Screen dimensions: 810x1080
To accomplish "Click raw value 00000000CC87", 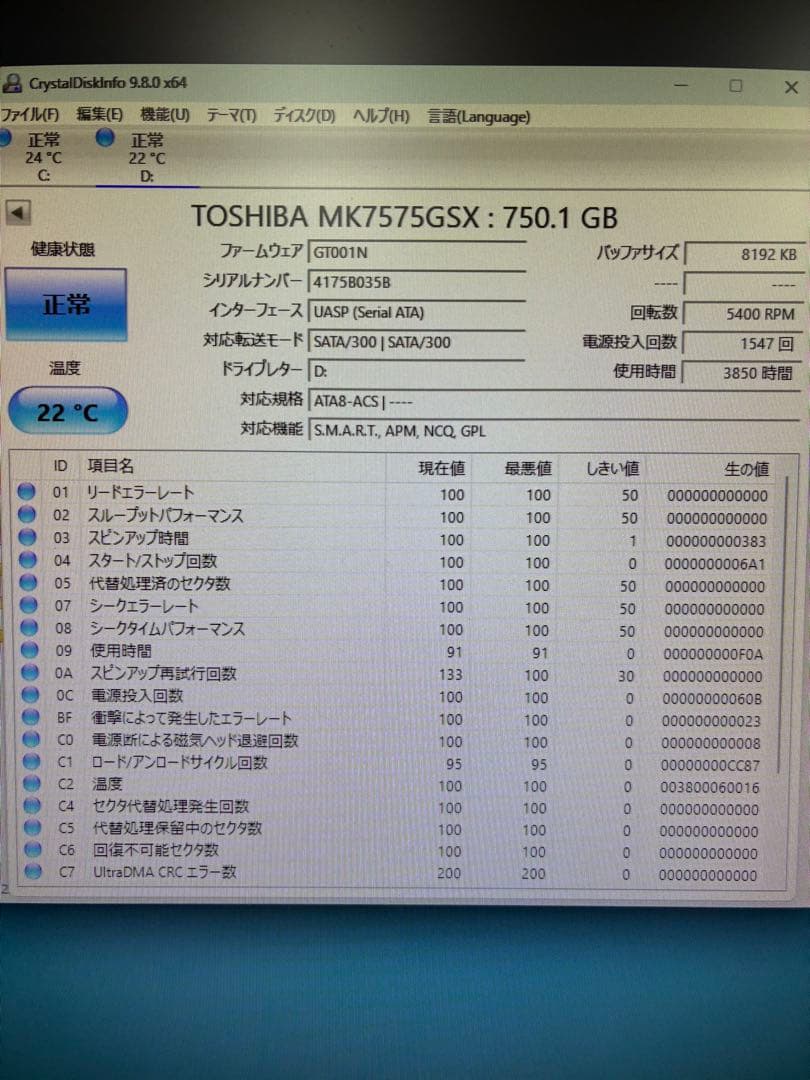I will [x=710, y=765].
